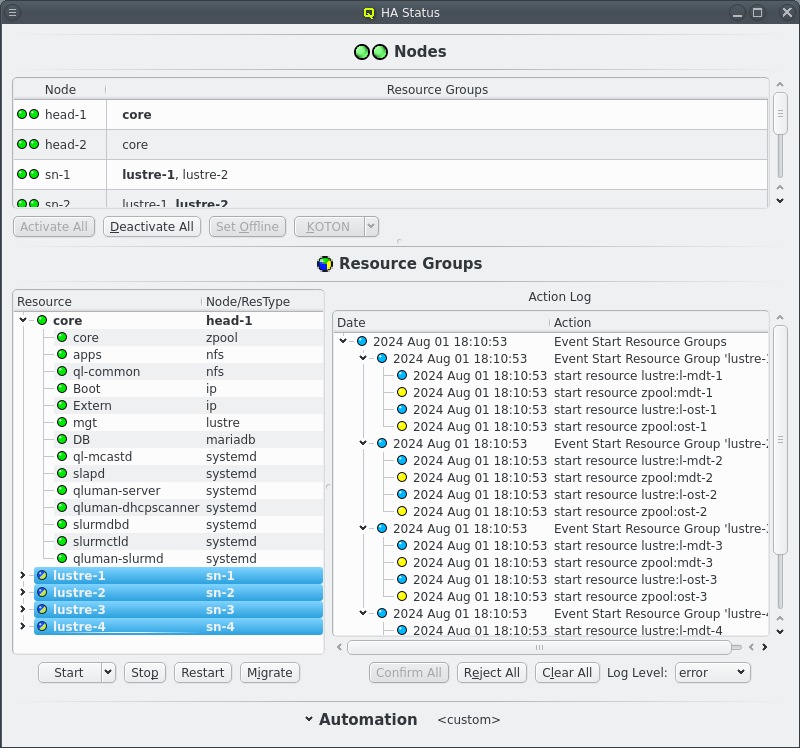
Task: Click the status icon of the lustre-4 group
Action: click(42, 626)
